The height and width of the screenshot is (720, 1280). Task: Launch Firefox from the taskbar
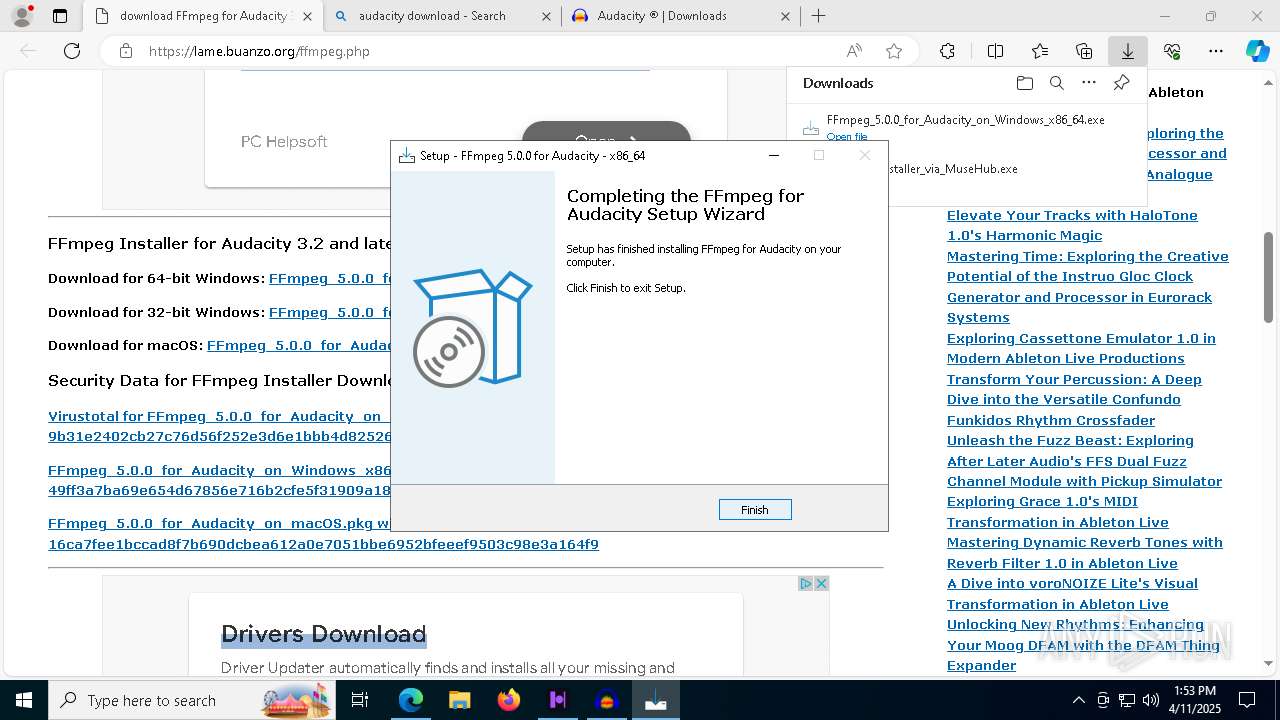pos(509,700)
